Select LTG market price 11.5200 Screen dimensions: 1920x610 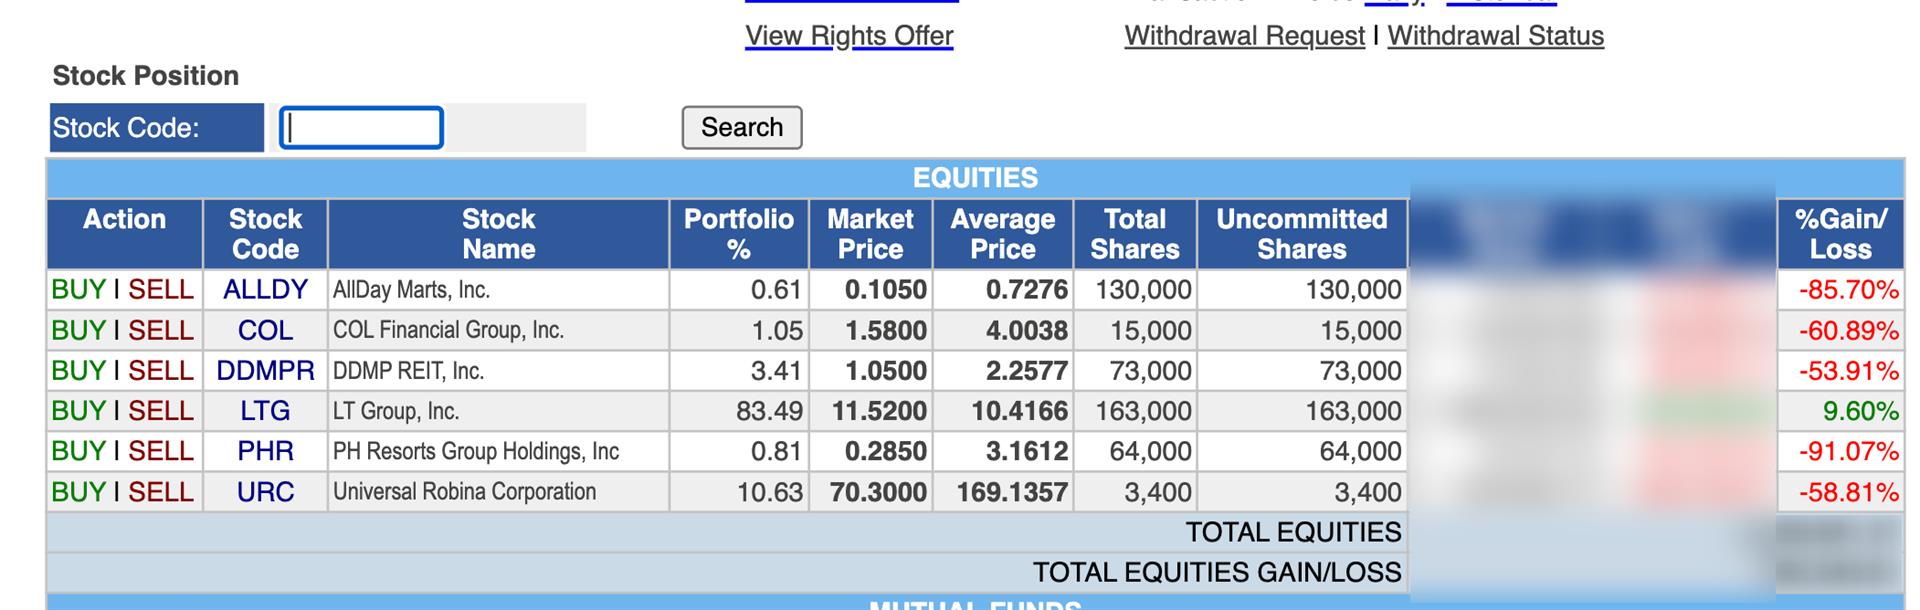[x=879, y=411]
